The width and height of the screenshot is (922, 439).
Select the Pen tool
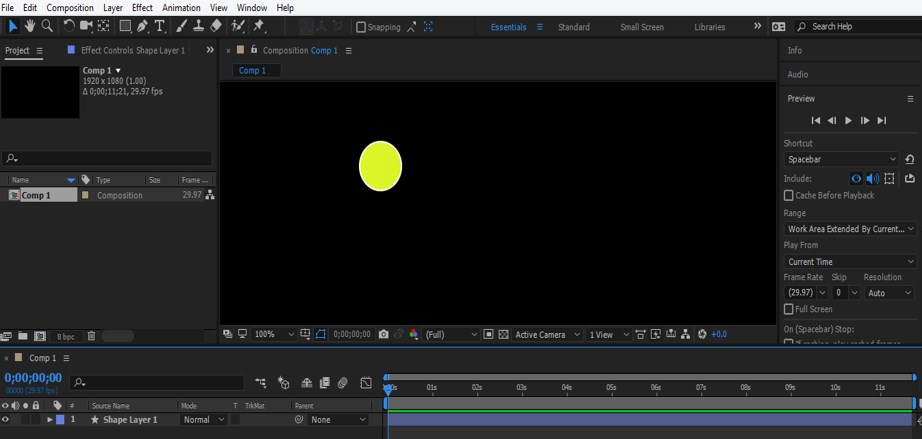[142, 26]
